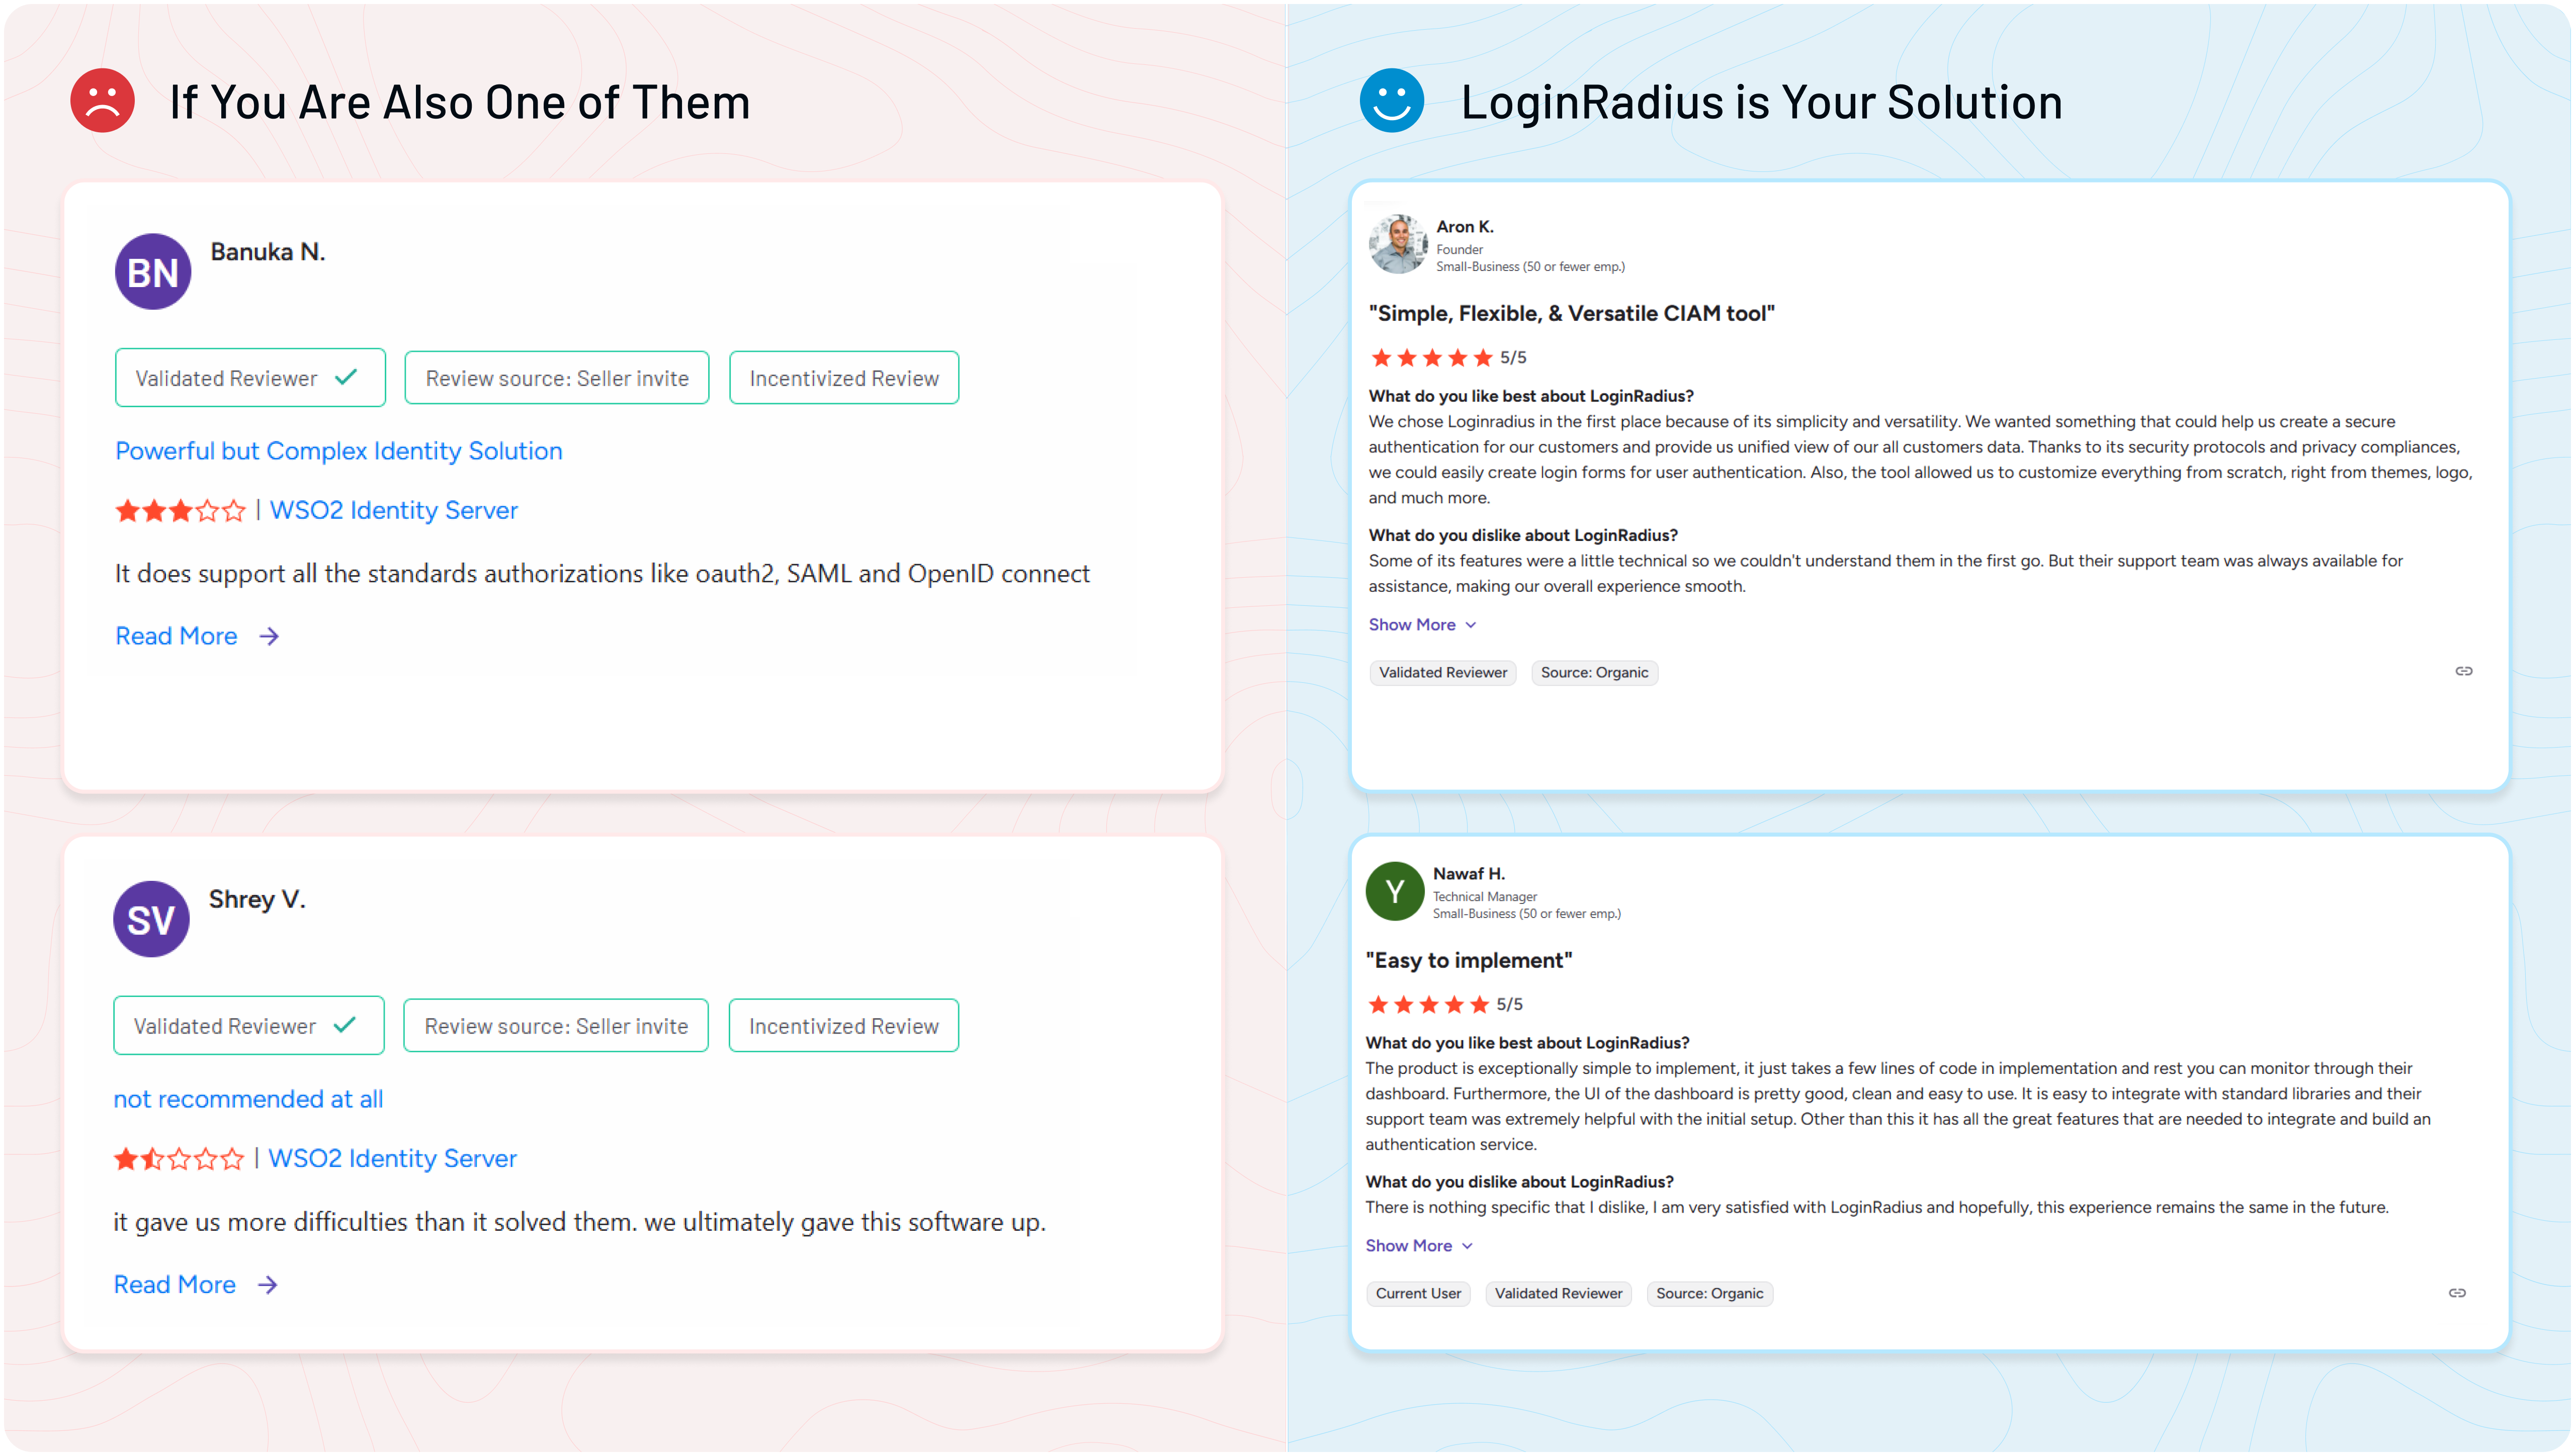Viewport: 2575px width, 1456px height.
Task: Click the red sad face icon
Action: click(x=102, y=100)
